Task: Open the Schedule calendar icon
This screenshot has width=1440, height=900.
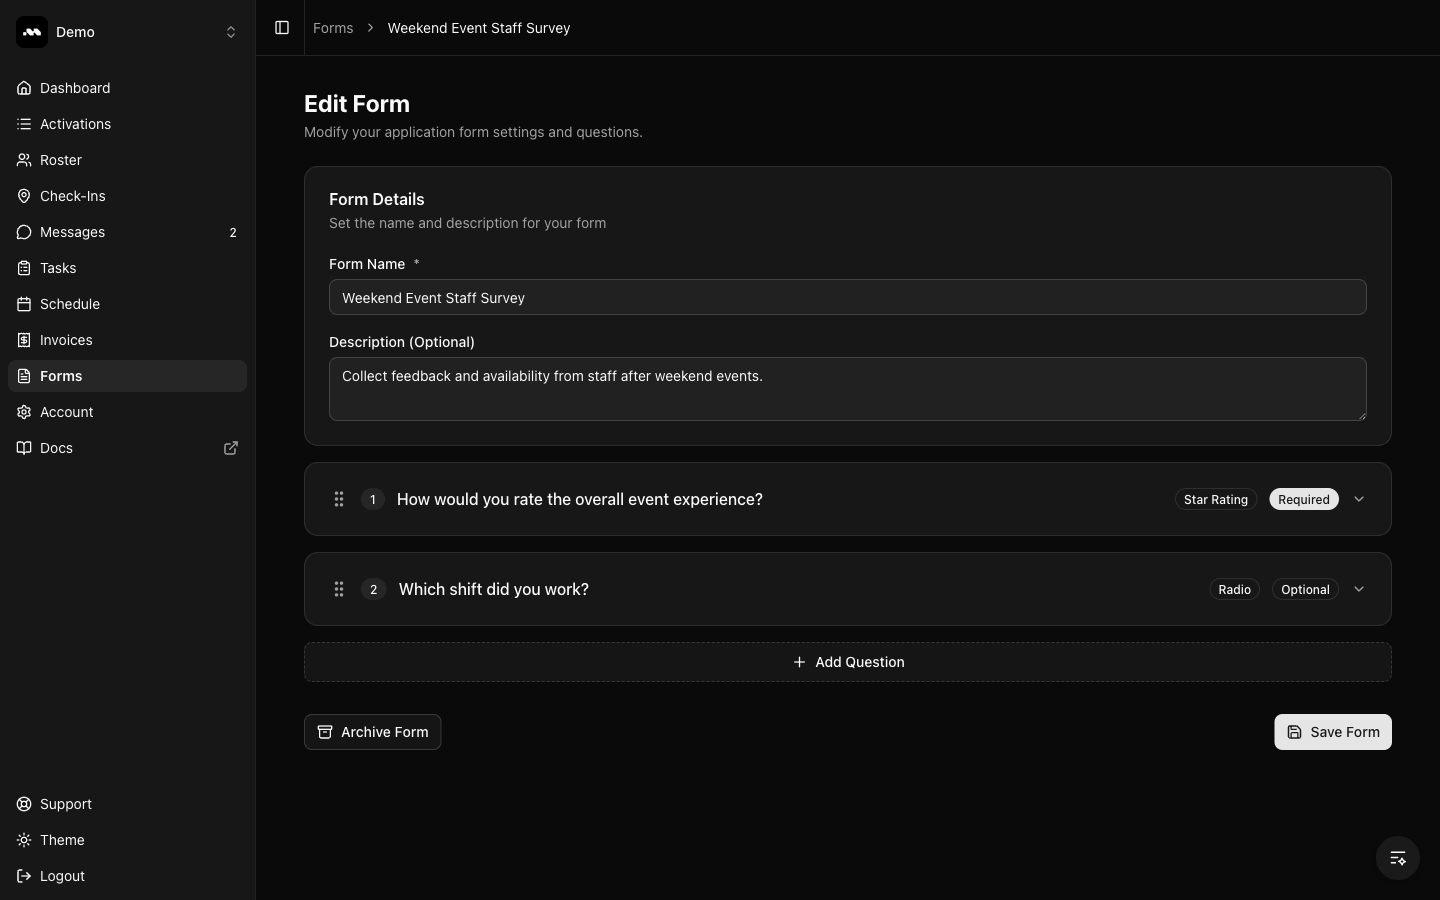Action: point(23,304)
